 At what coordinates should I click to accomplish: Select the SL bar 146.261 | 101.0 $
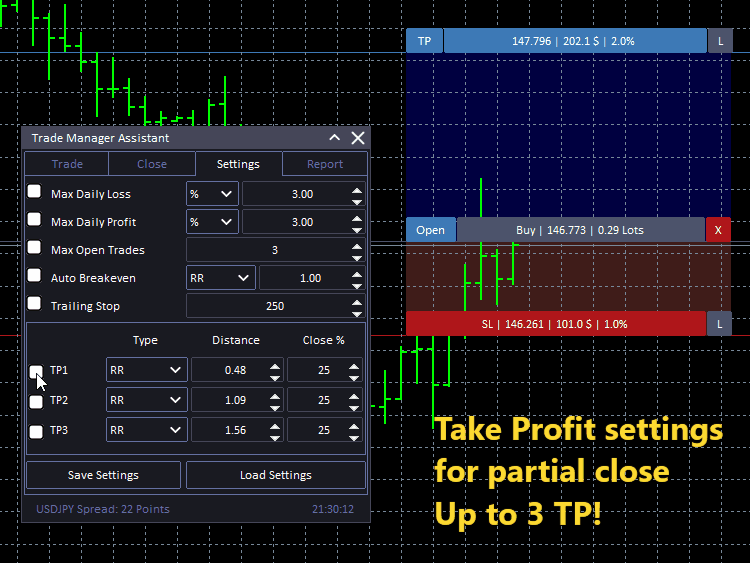556,324
